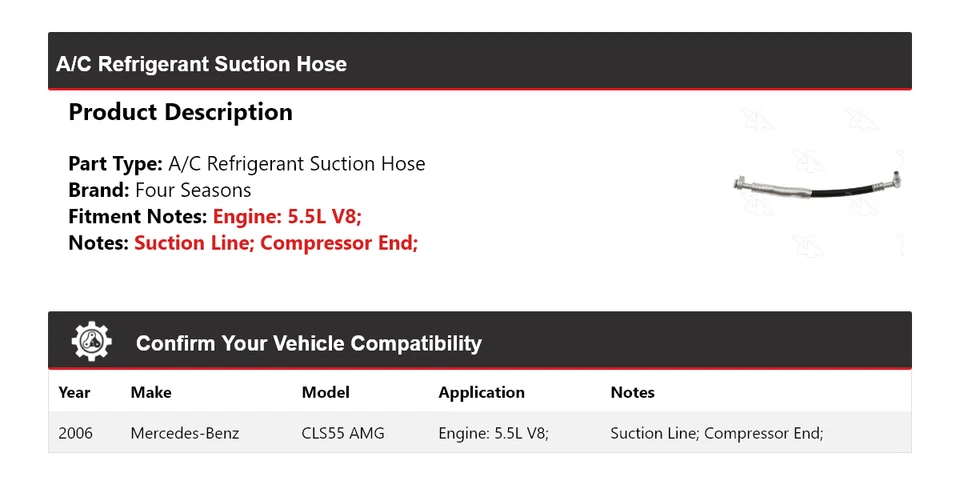Click the Model column header

tap(325, 392)
